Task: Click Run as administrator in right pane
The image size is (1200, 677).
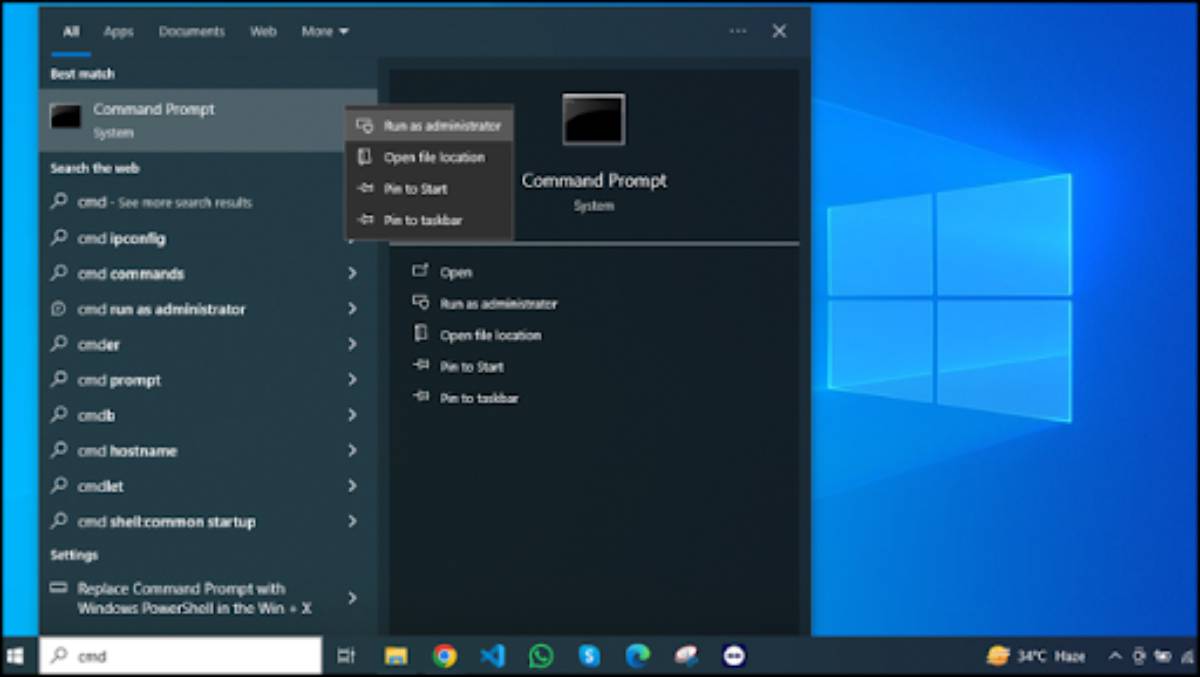Action: coord(485,303)
